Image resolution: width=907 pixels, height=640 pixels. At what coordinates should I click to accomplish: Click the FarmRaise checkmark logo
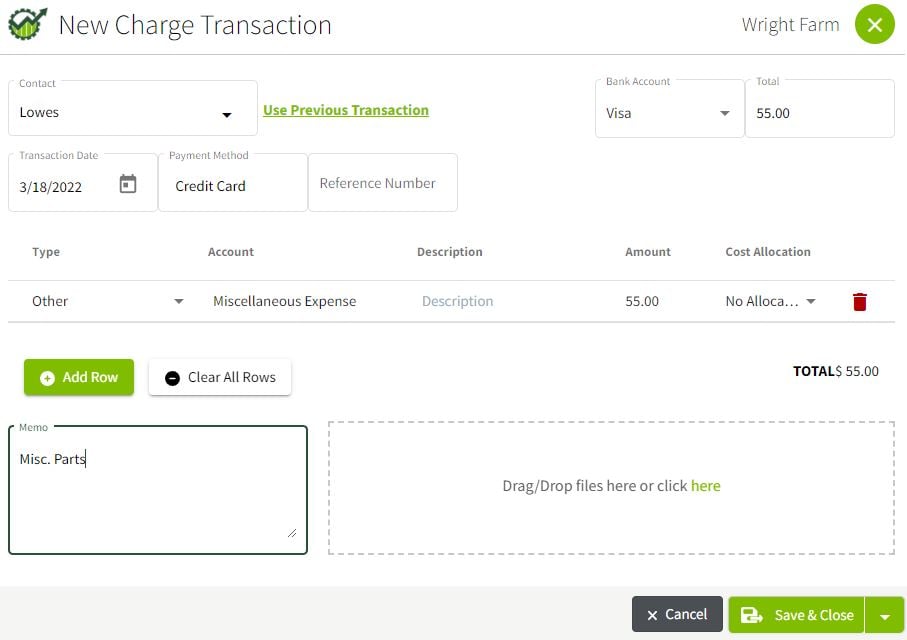(x=26, y=23)
